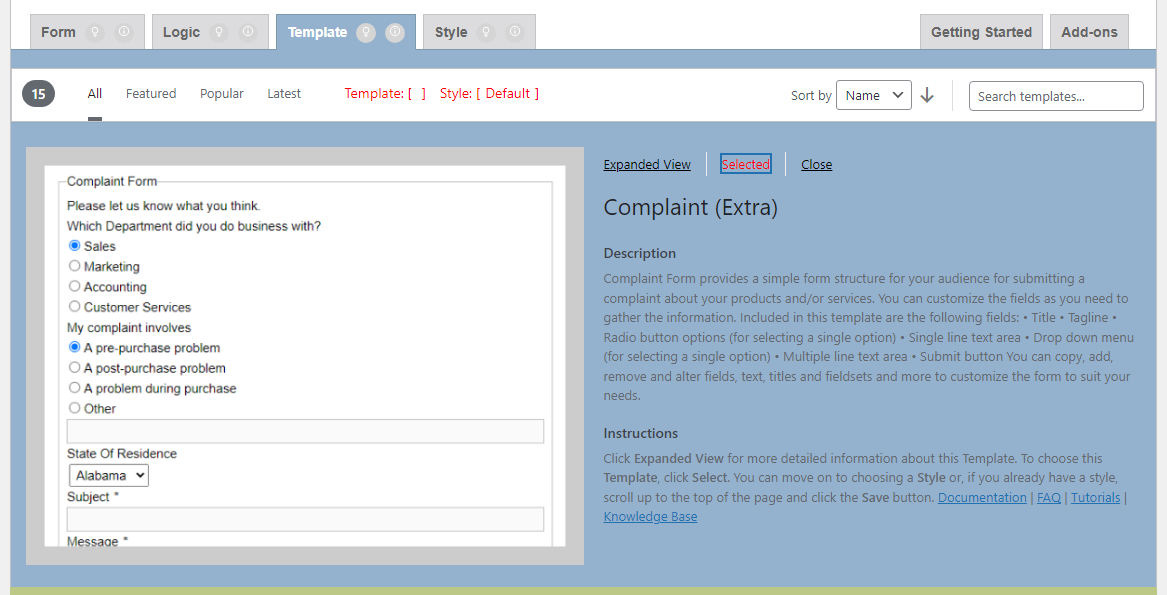Click the info icon on Template tab
This screenshot has height=595, width=1167.
point(395,33)
